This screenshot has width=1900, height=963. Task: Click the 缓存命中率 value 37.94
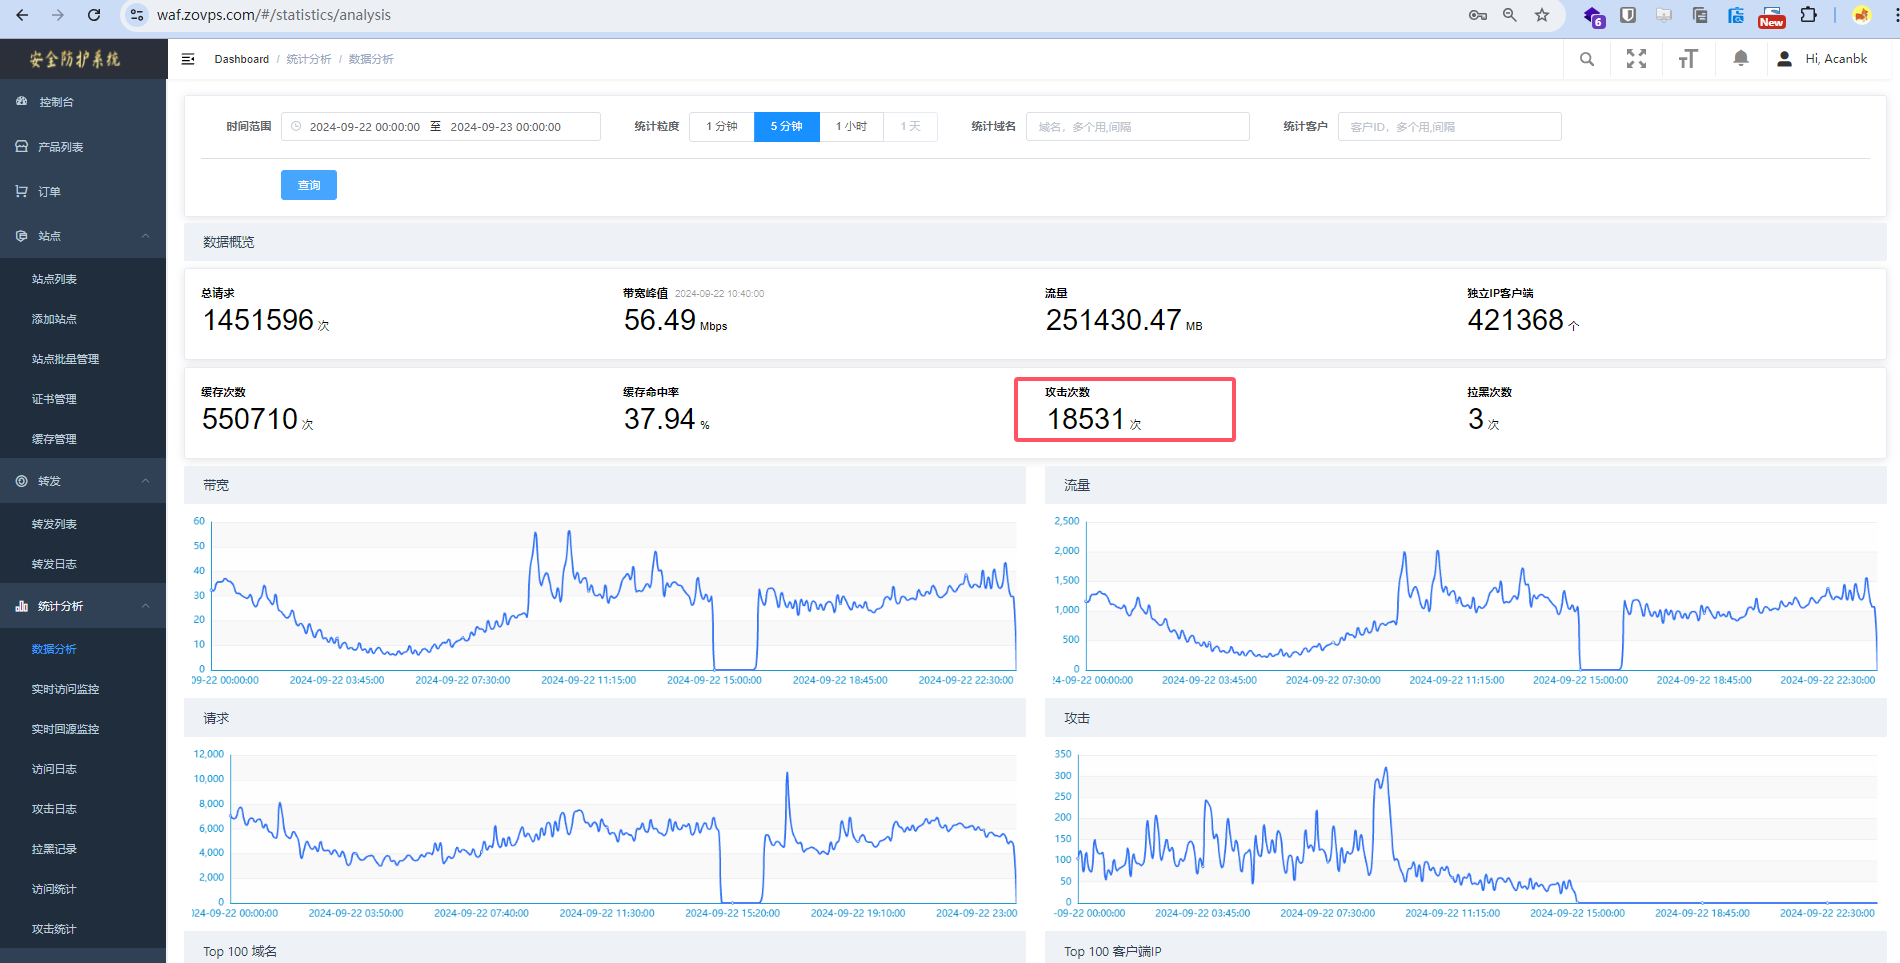pos(660,419)
